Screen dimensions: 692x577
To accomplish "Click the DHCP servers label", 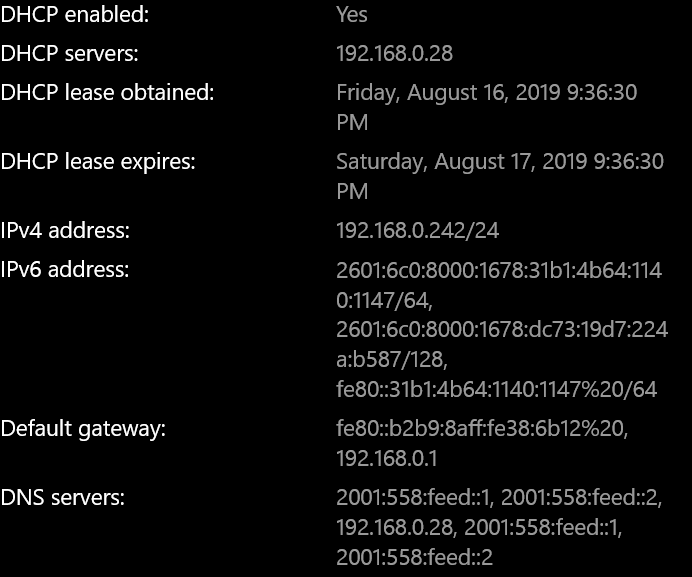I will click(x=69, y=53).
